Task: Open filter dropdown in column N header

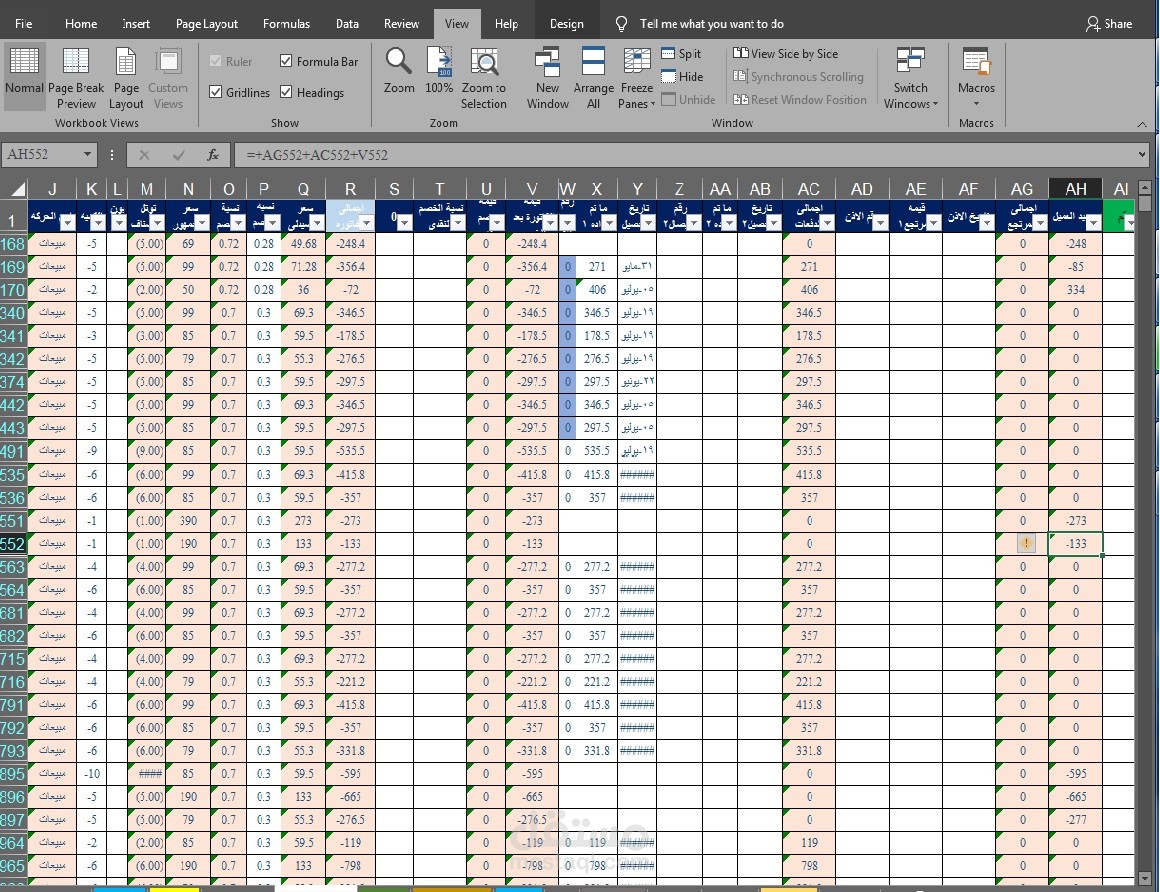Action: (x=201, y=223)
